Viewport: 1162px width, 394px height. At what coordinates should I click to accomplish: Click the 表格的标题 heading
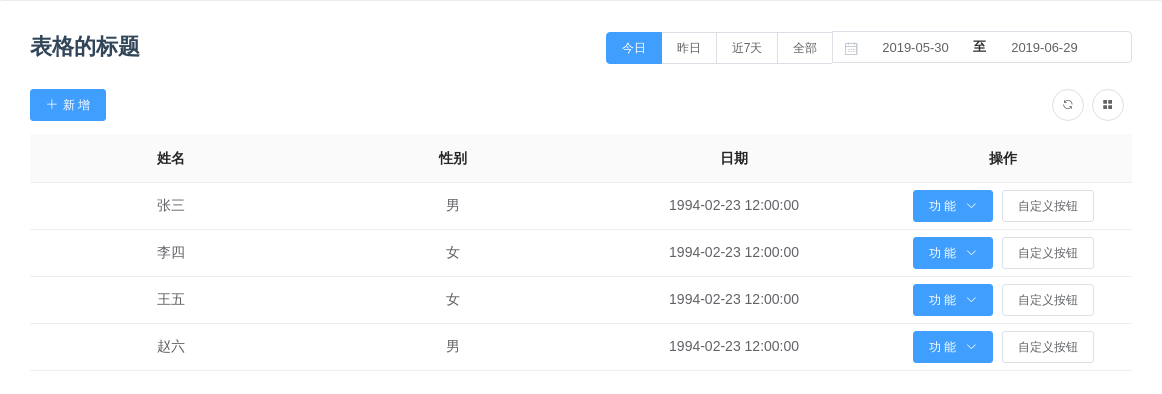(x=85, y=47)
